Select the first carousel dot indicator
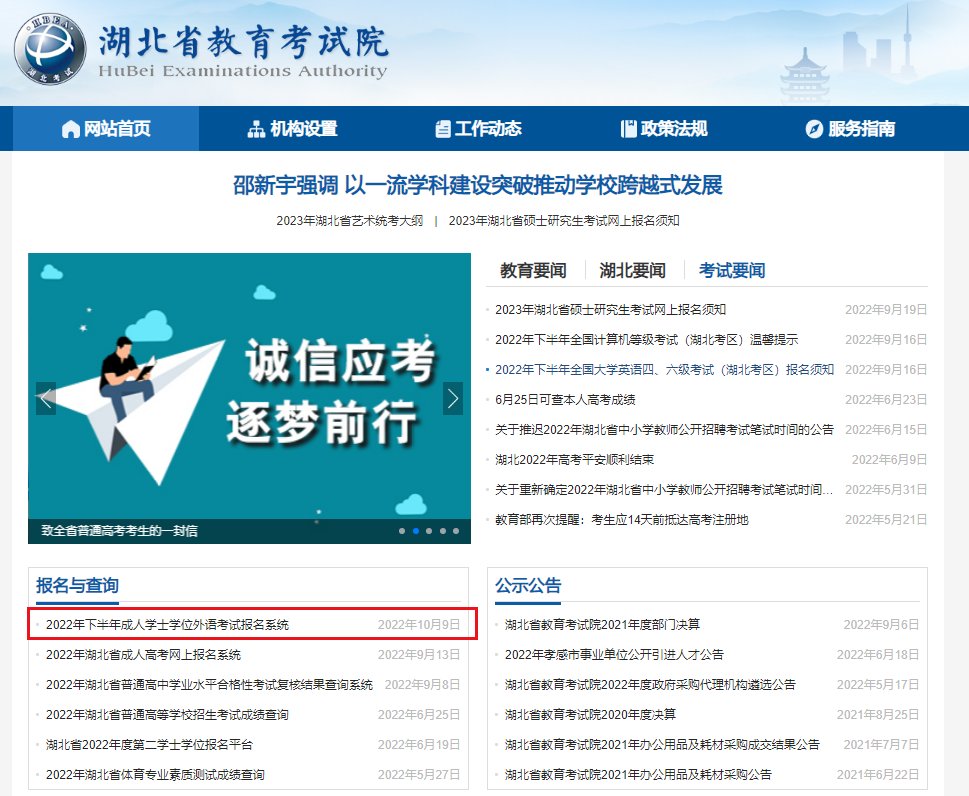The image size is (969, 796). pyautogui.click(x=402, y=531)
